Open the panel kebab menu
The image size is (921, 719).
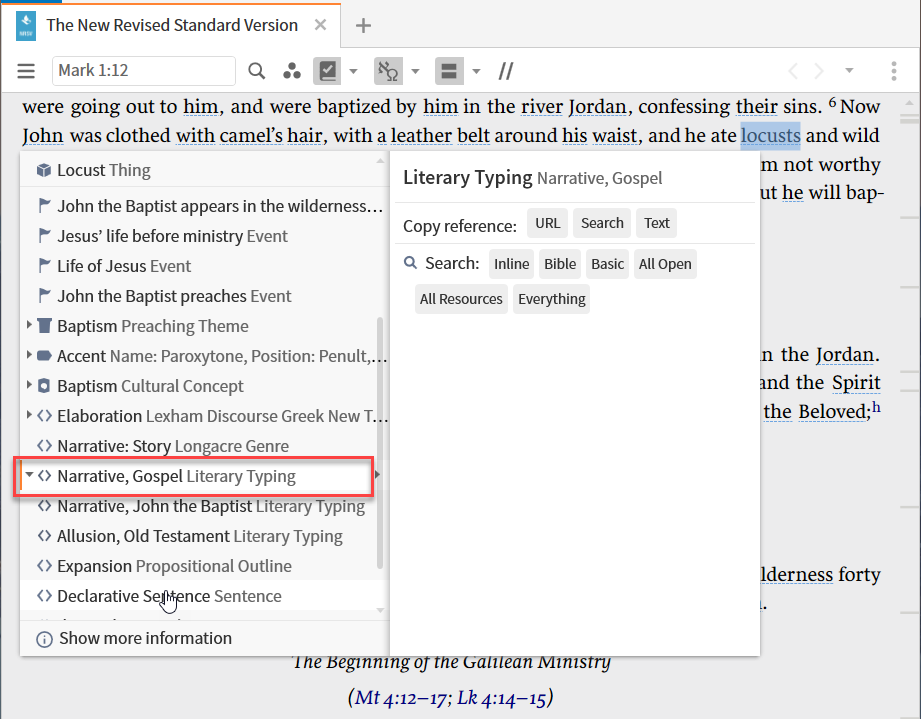pyautogui.click(x=894, y=71)
